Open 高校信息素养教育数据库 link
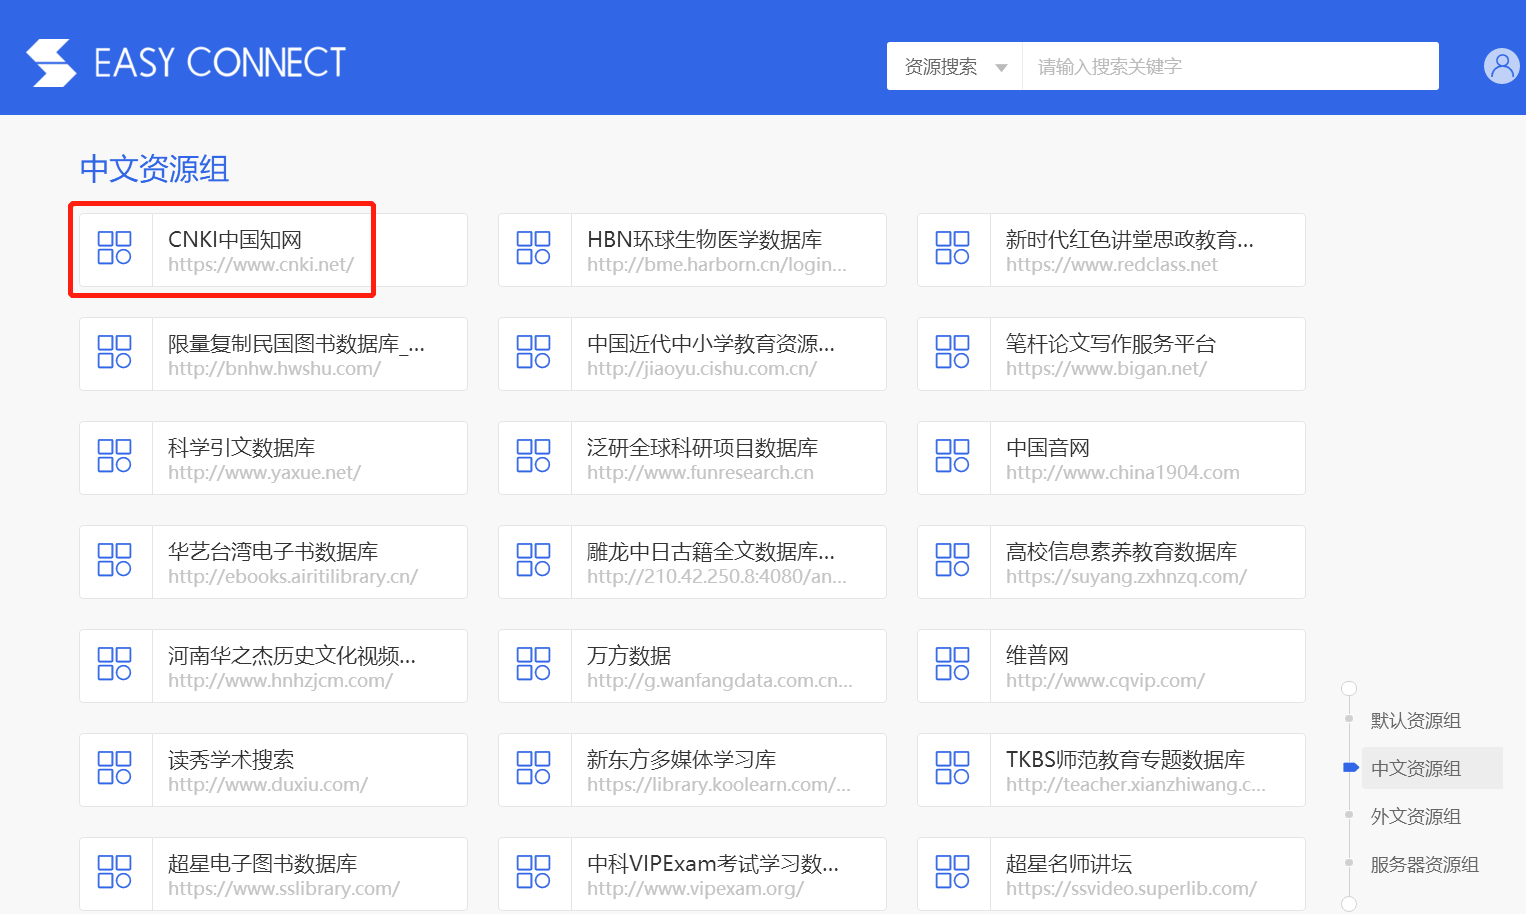Image resolution: width=1526 pixels, height=914 pixels. pos(1121,552)
